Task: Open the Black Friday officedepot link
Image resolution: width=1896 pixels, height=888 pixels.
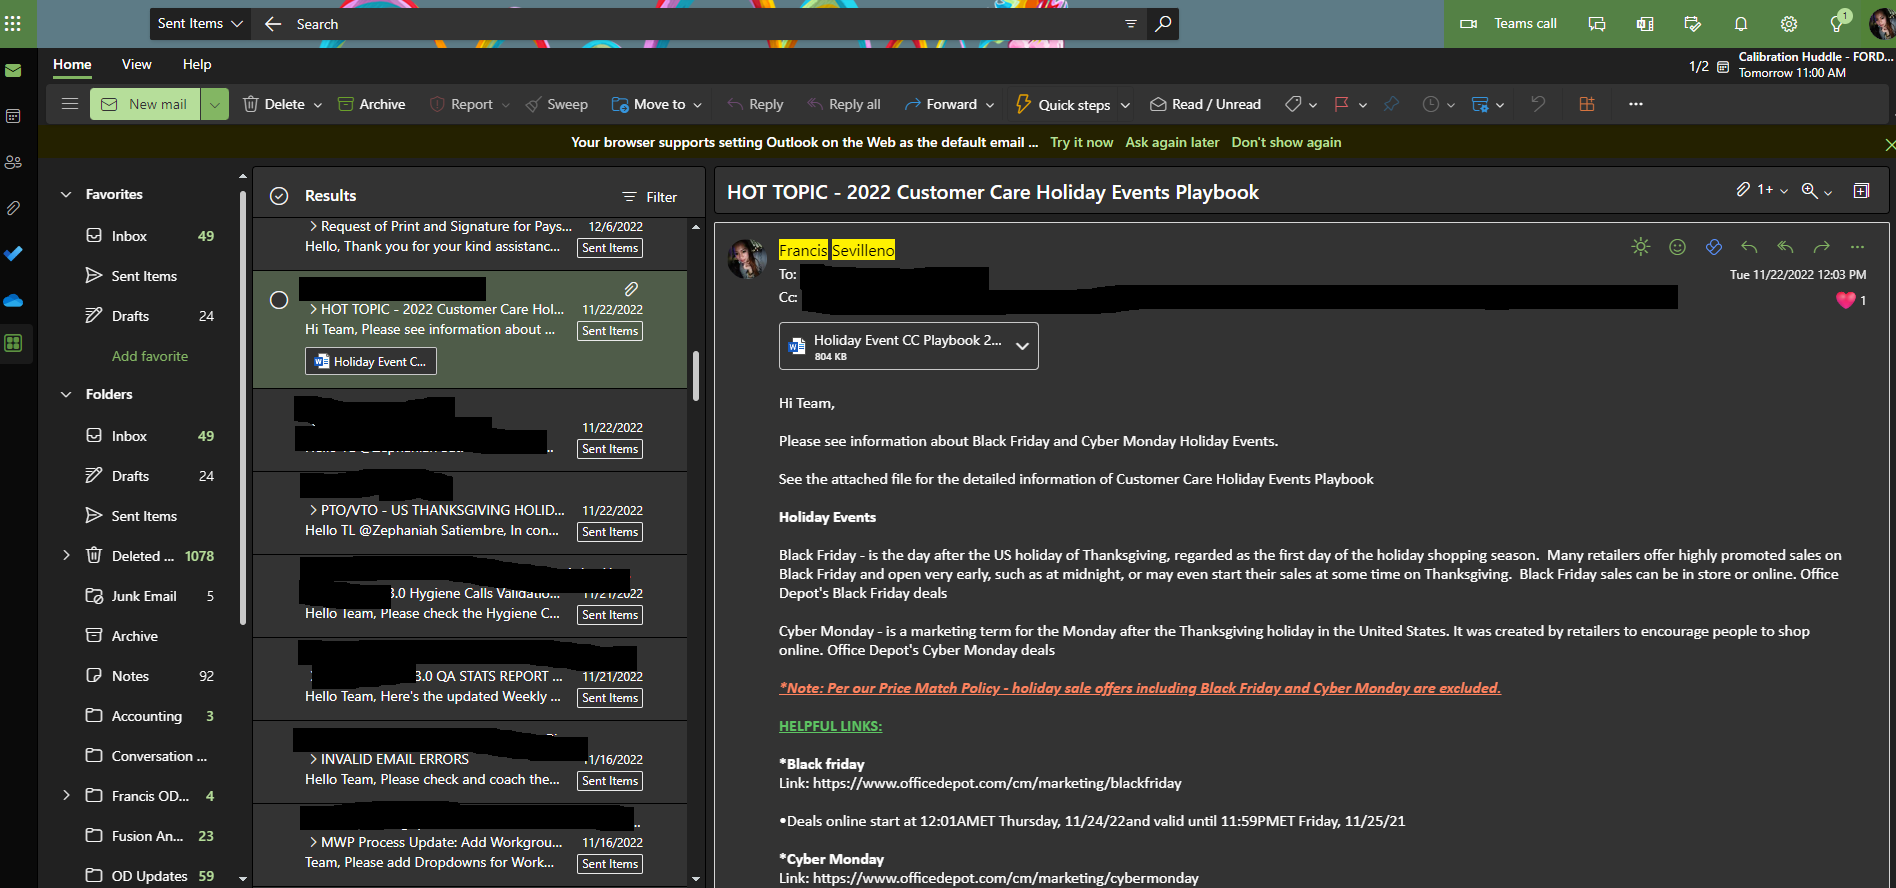Action: click(997, 783)
